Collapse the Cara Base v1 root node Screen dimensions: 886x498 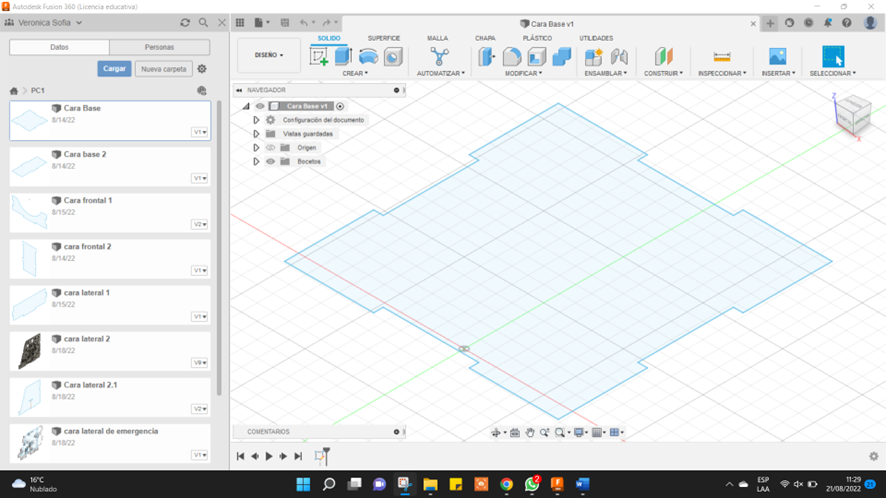pyautogui.click(x=246, y=106)
